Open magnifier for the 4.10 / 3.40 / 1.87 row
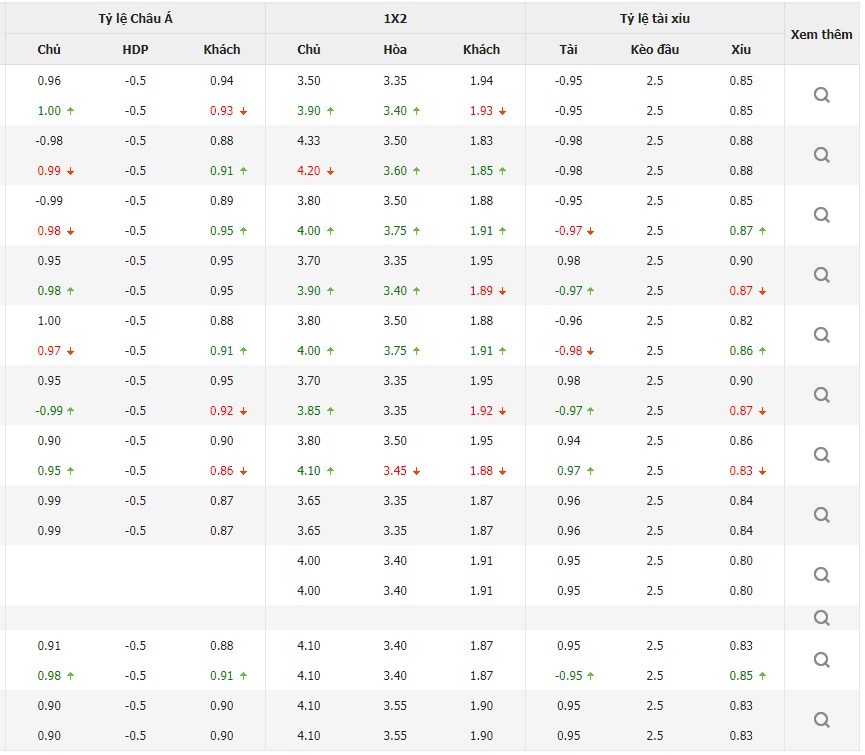 822,660
